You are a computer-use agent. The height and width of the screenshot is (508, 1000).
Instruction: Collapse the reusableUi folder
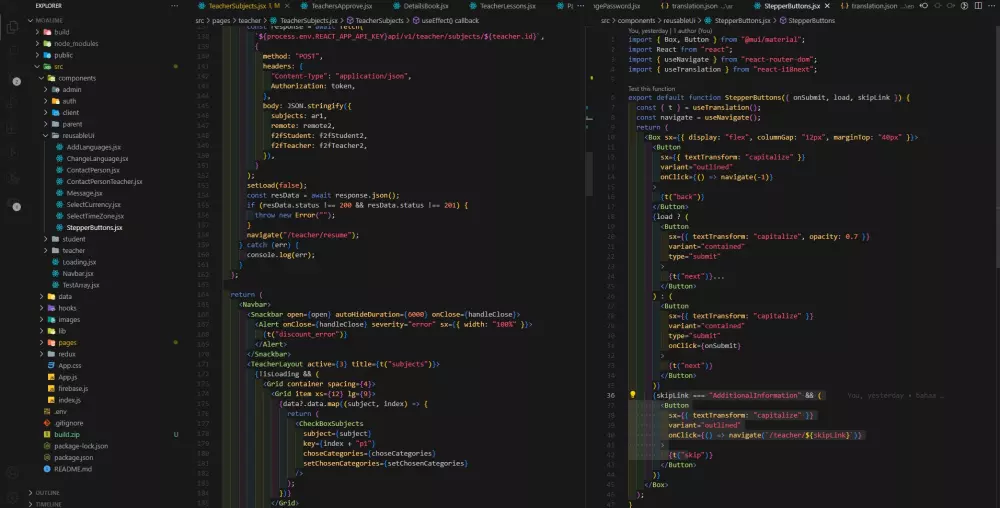(46, 135)
